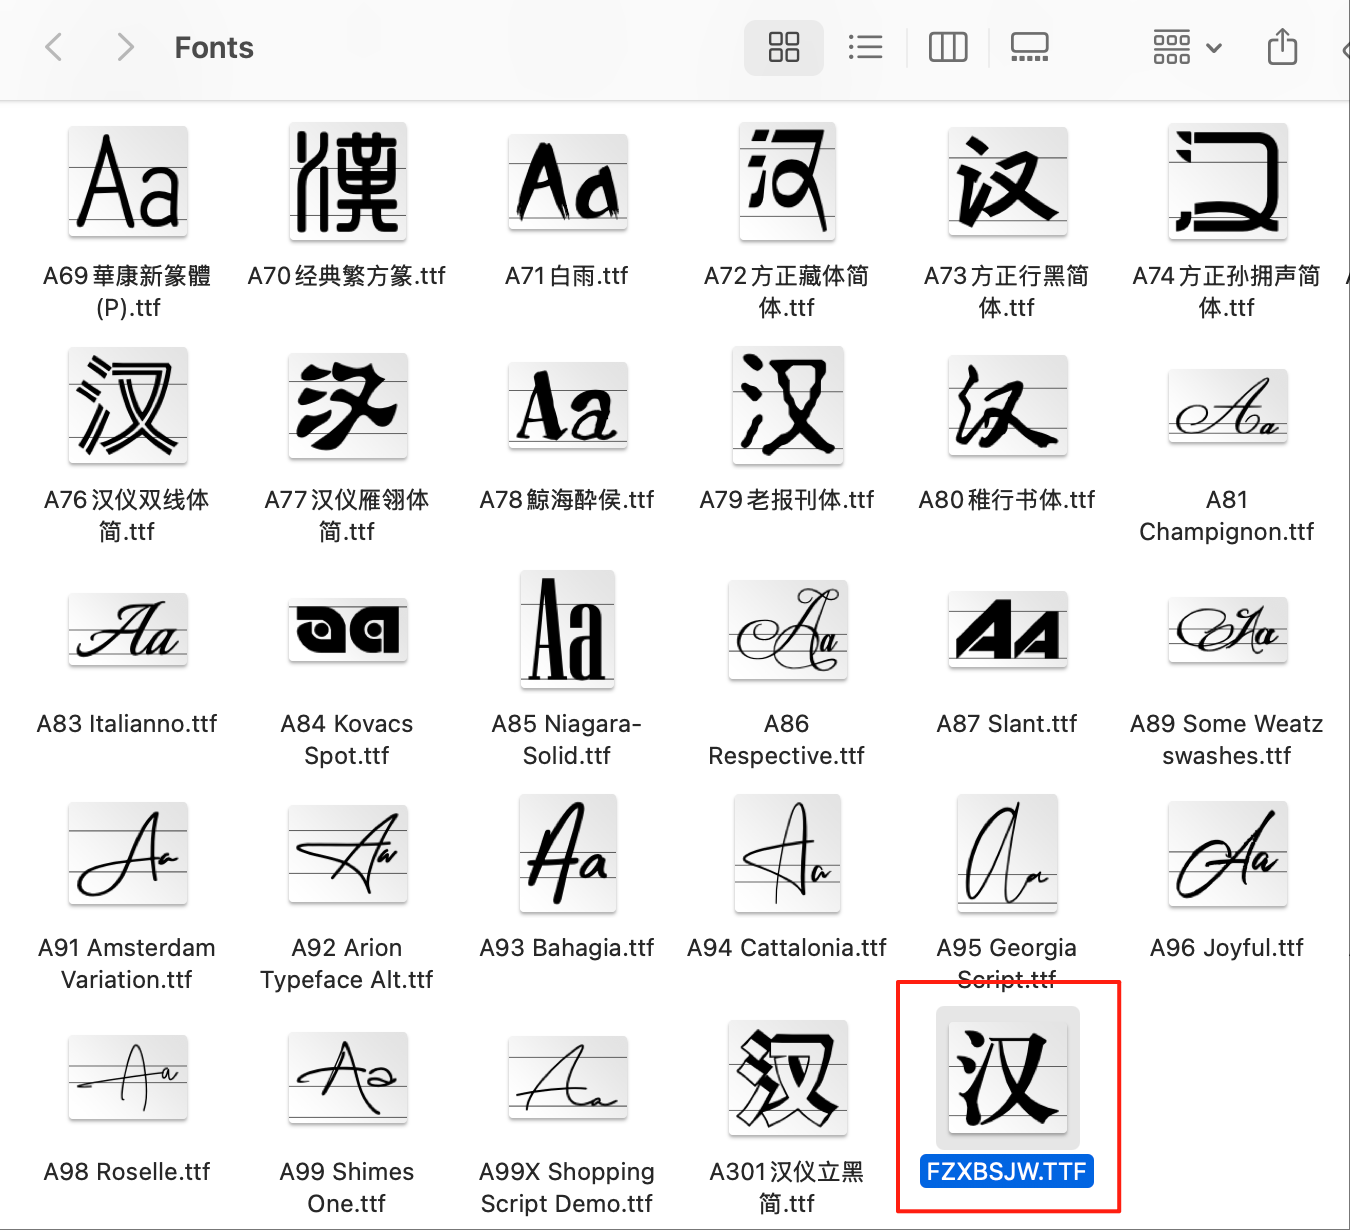Select A98 Roselle.ttf font icon

point(128,1078)
